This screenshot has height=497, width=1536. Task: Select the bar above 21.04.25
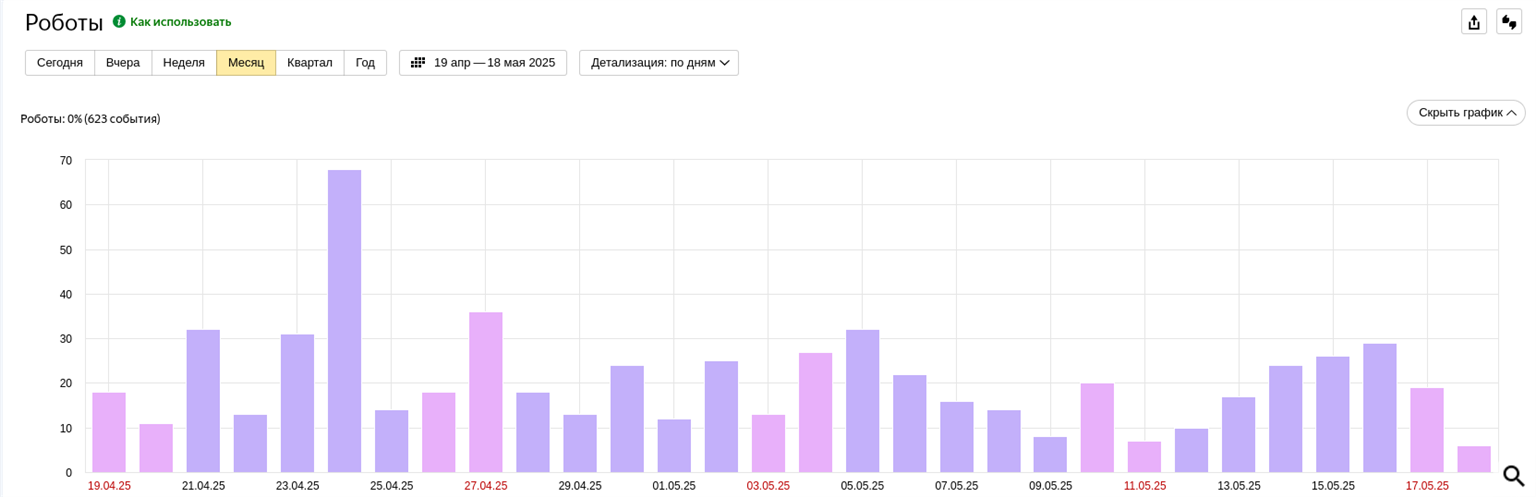pyautogui.click(x=203, y=400)
